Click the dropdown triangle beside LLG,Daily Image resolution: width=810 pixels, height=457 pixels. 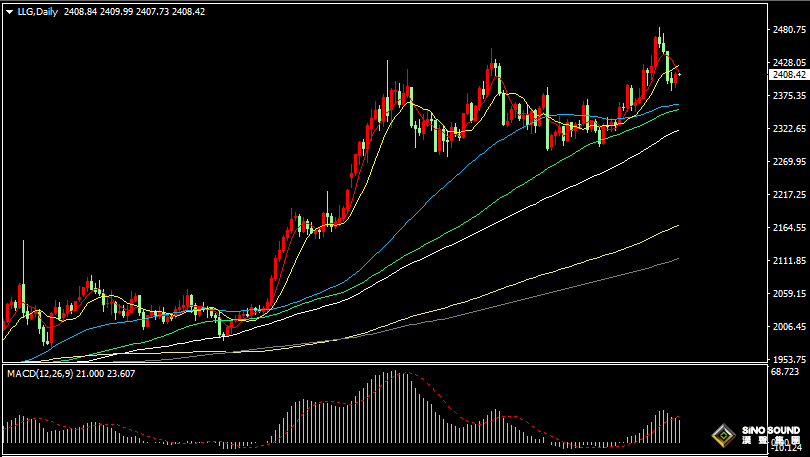point(8,12)
